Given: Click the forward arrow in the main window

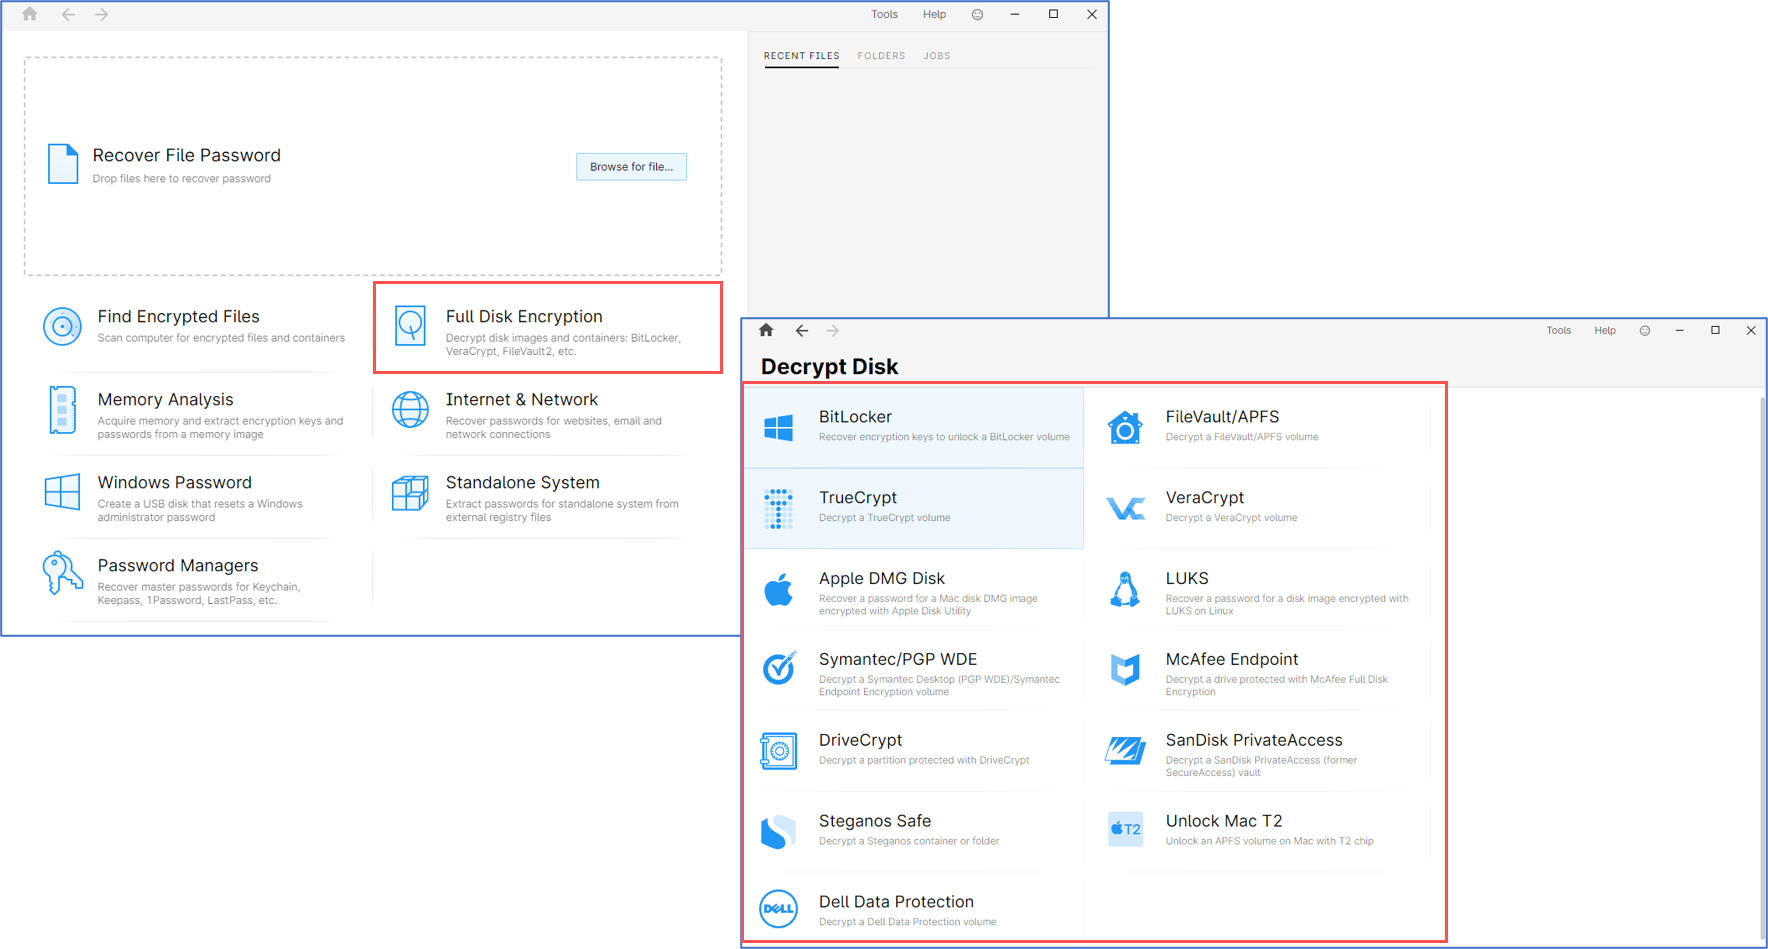Looking at the screenshot, I should click(102, 14).
